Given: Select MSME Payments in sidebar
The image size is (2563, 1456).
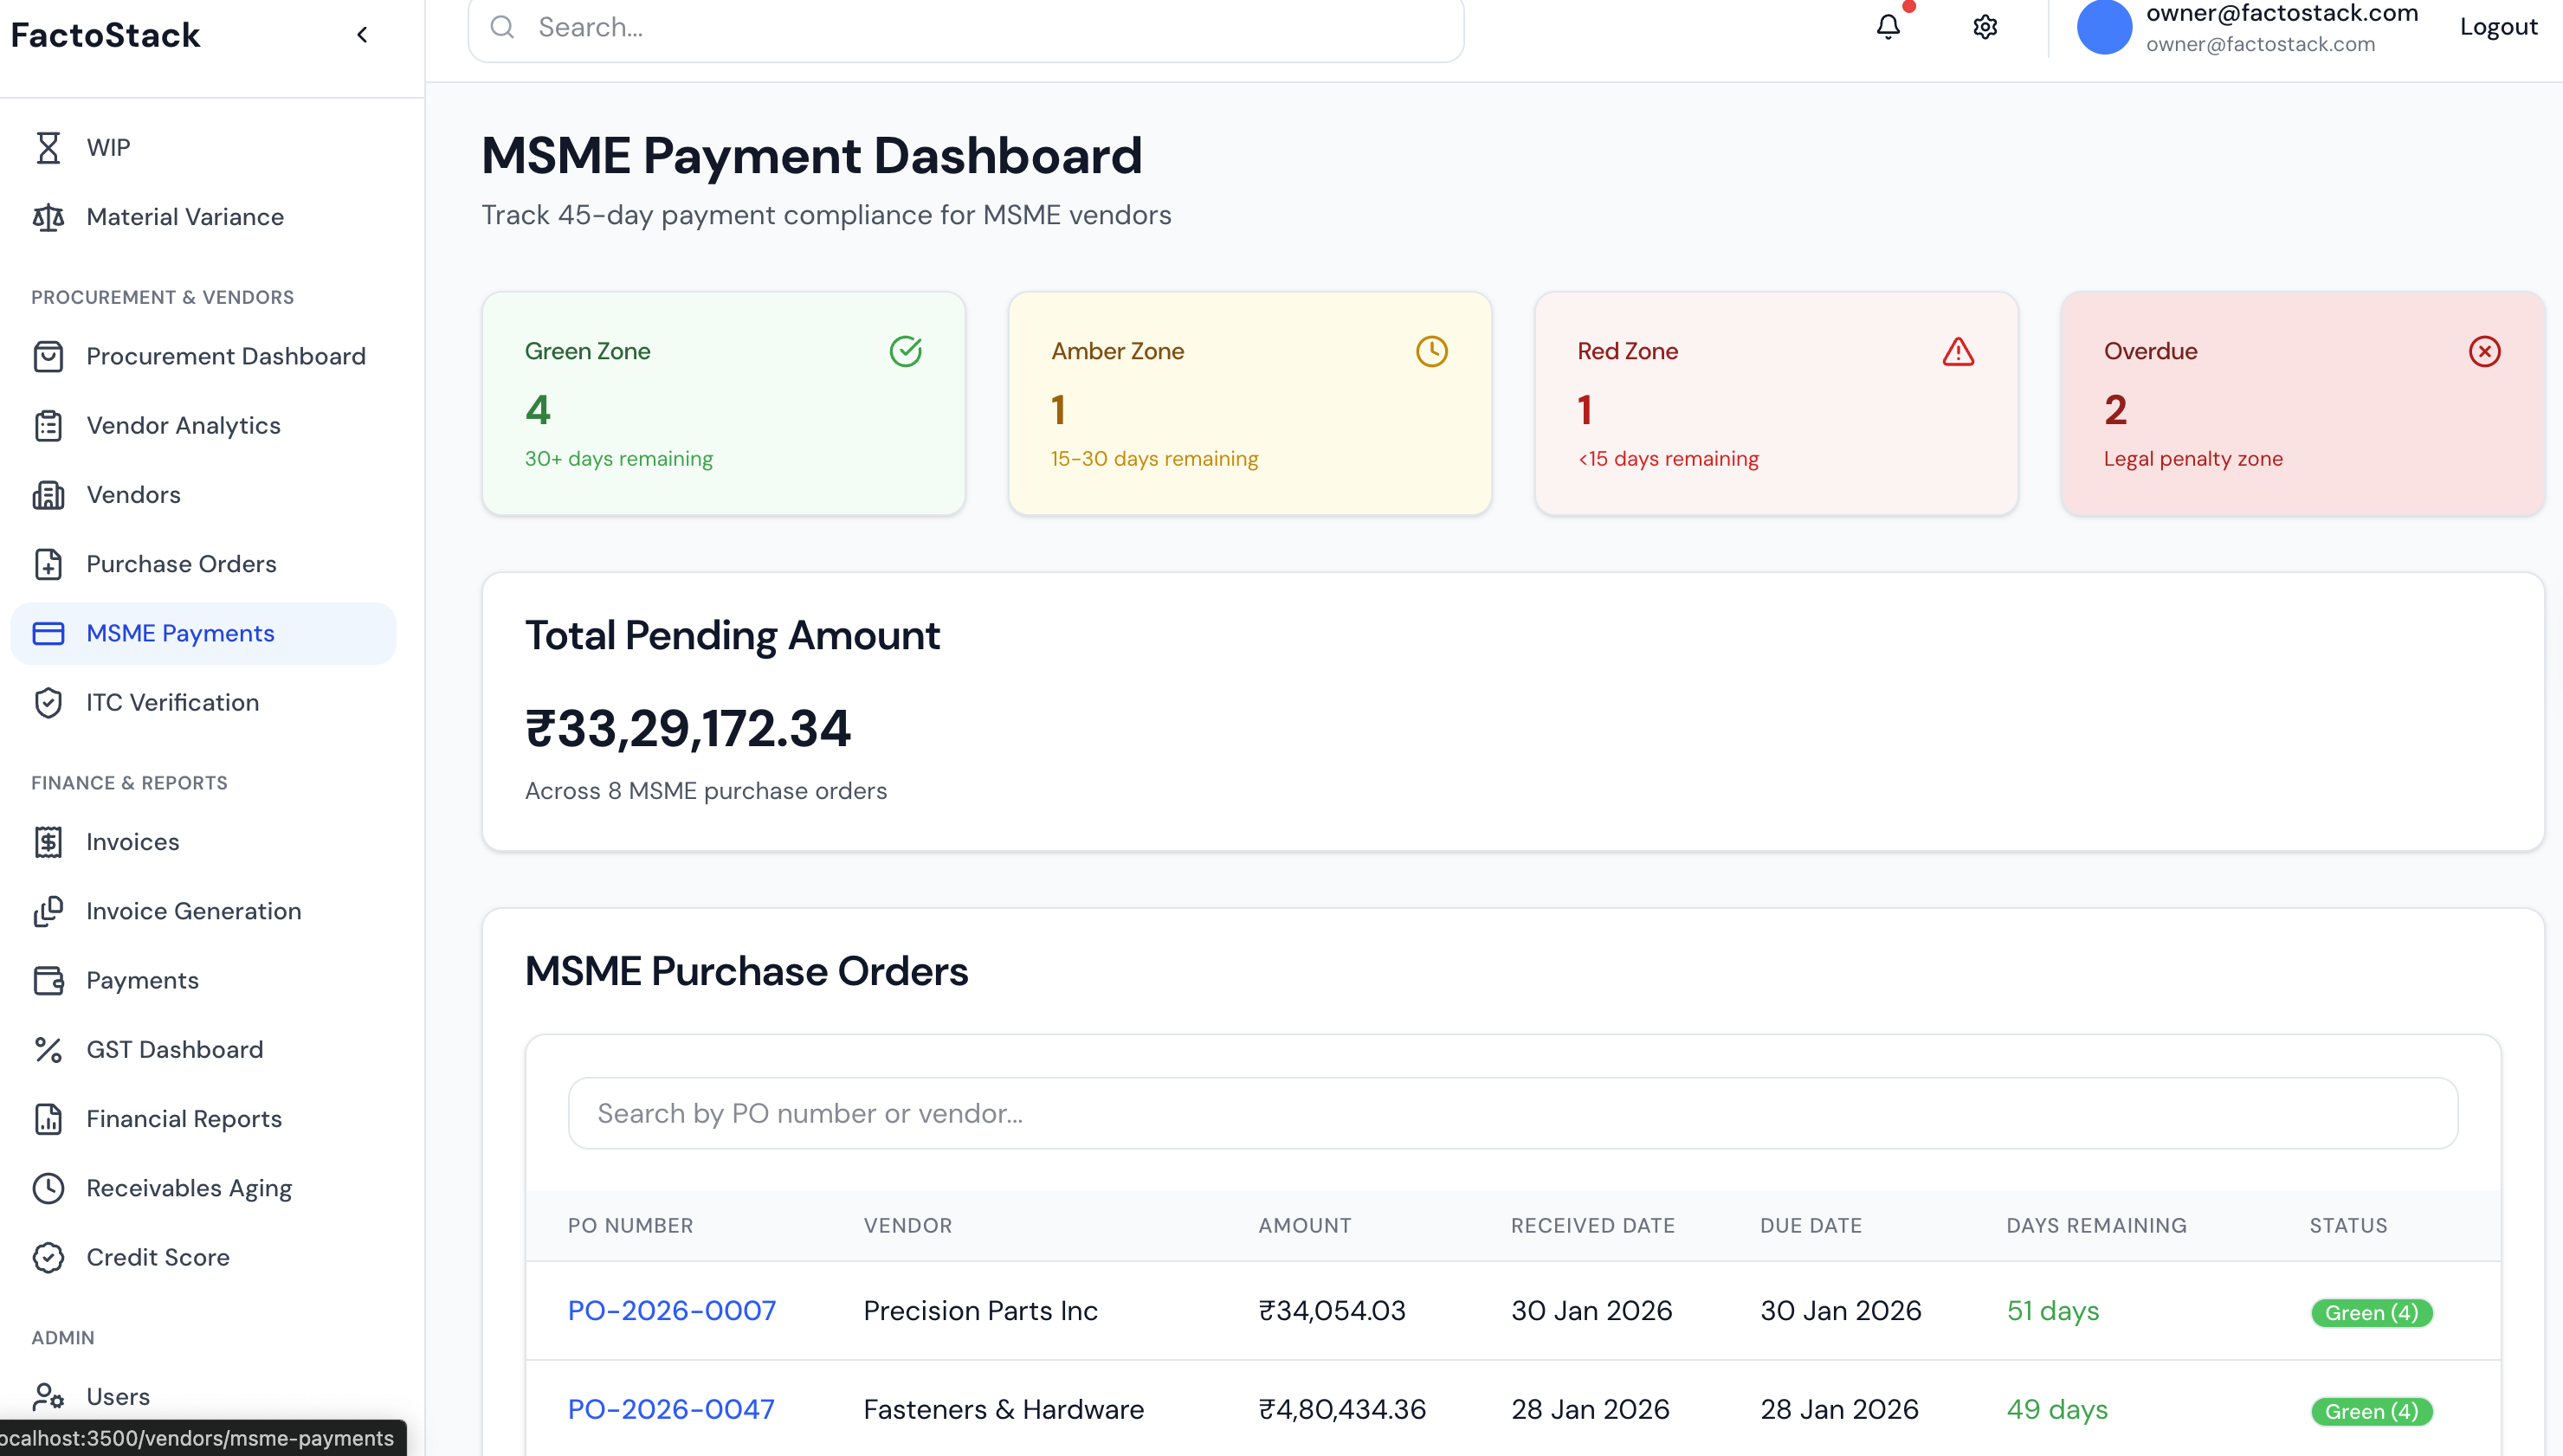Looking at the screenshot, I should coord(203,633).
